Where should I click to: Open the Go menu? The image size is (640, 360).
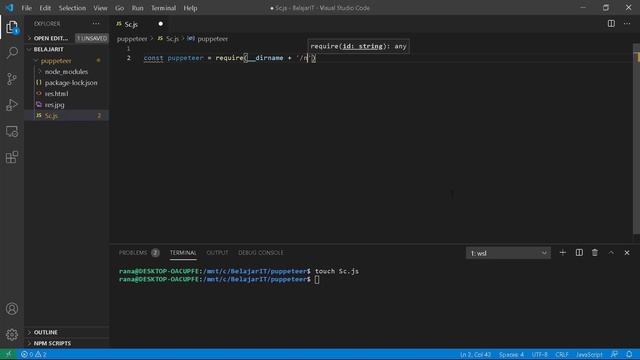tap(119, 8)
